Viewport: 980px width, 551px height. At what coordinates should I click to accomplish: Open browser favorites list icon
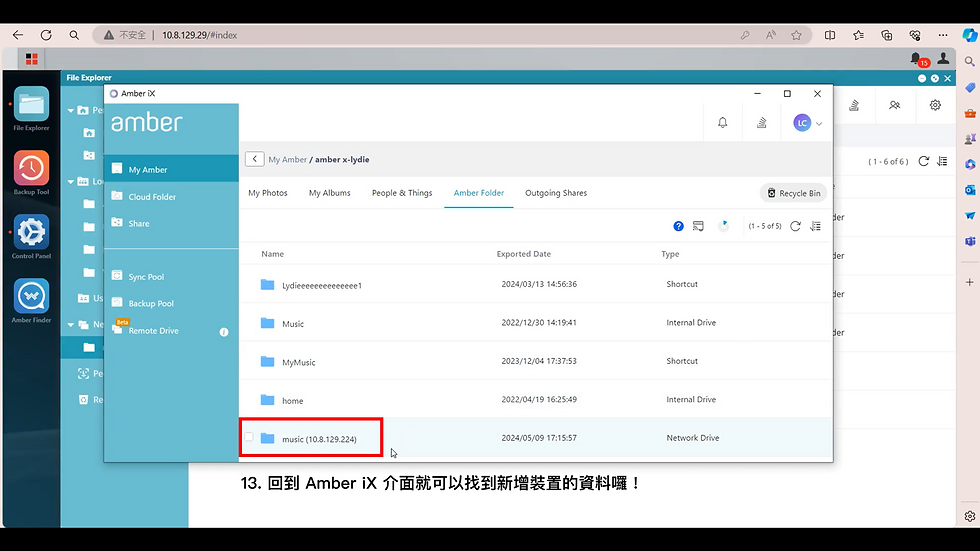coord(859,35)
